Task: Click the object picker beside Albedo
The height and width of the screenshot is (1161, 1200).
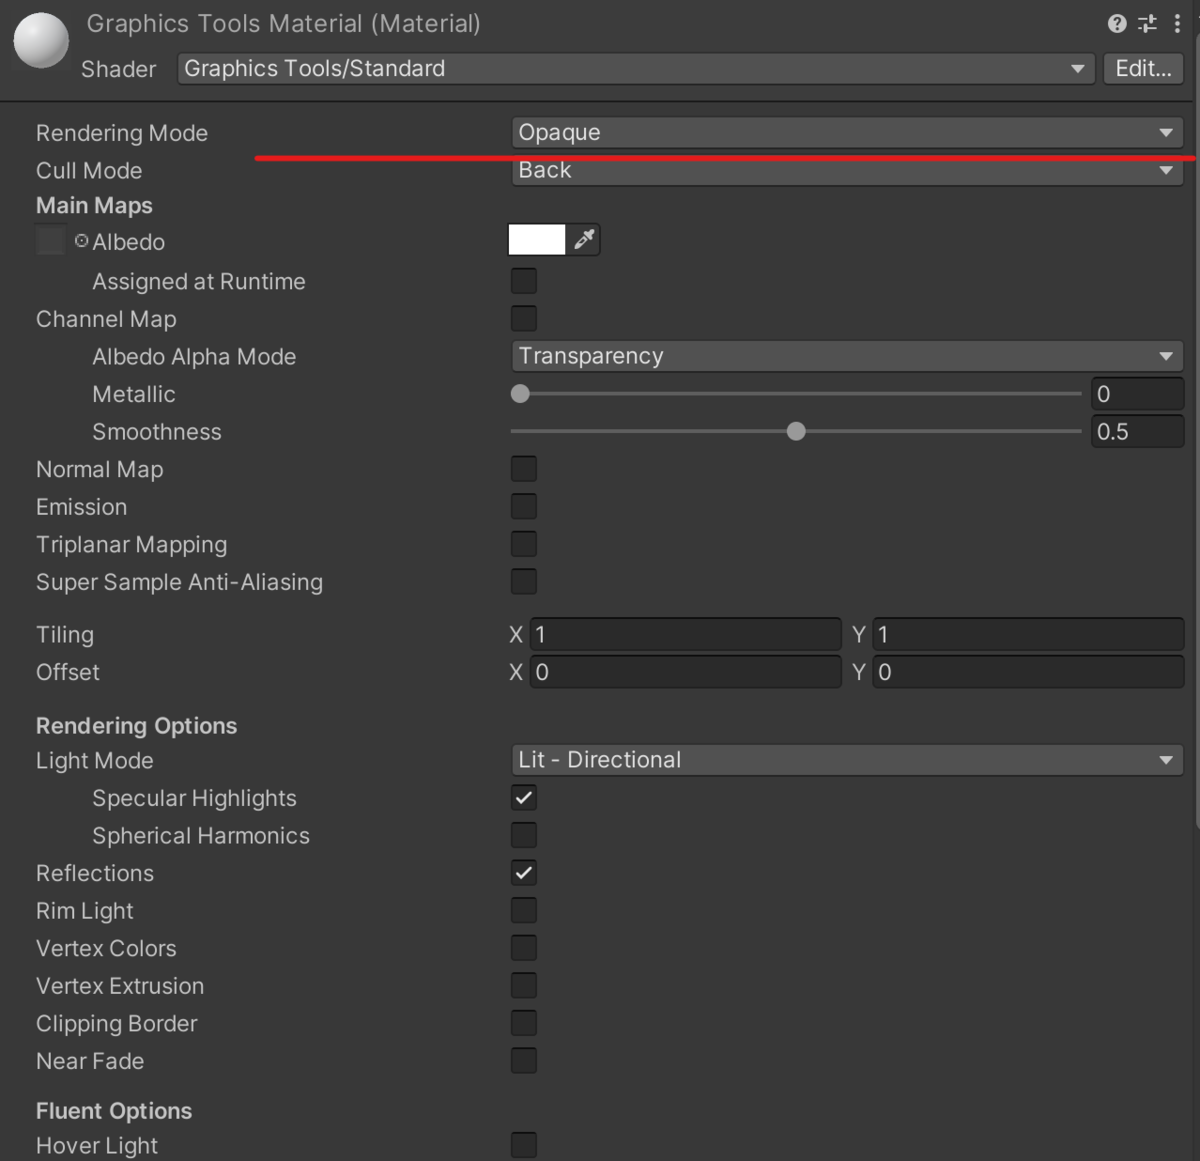Action: pyautogui.click(x=81, y=240)
